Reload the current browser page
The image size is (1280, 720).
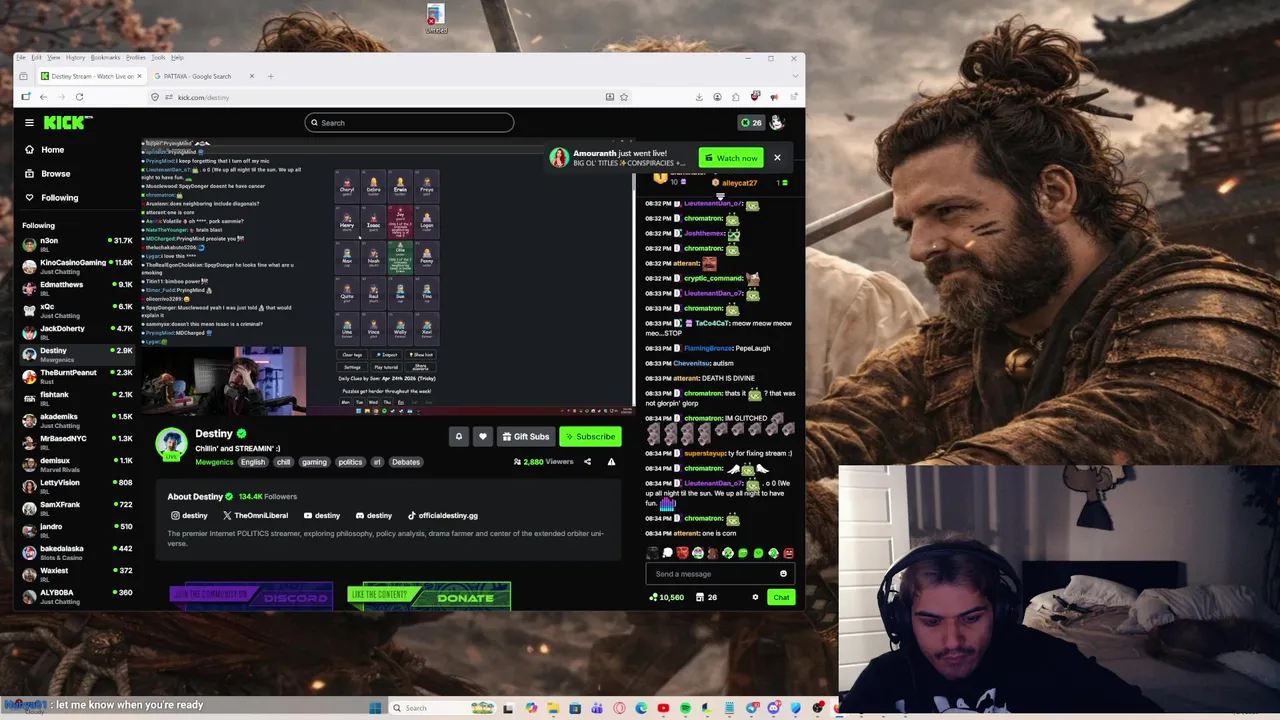pos(79,97)
